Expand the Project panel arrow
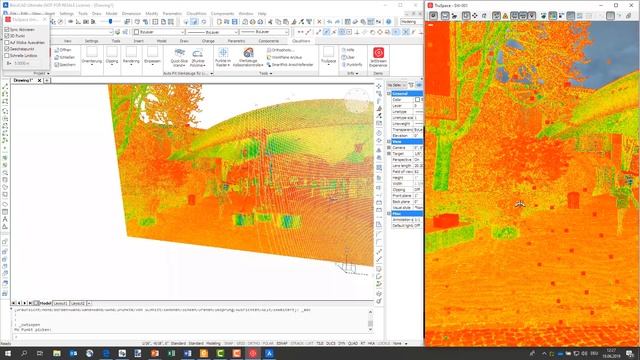The height and width of the screenshot is (360, 640). point(48,73)
